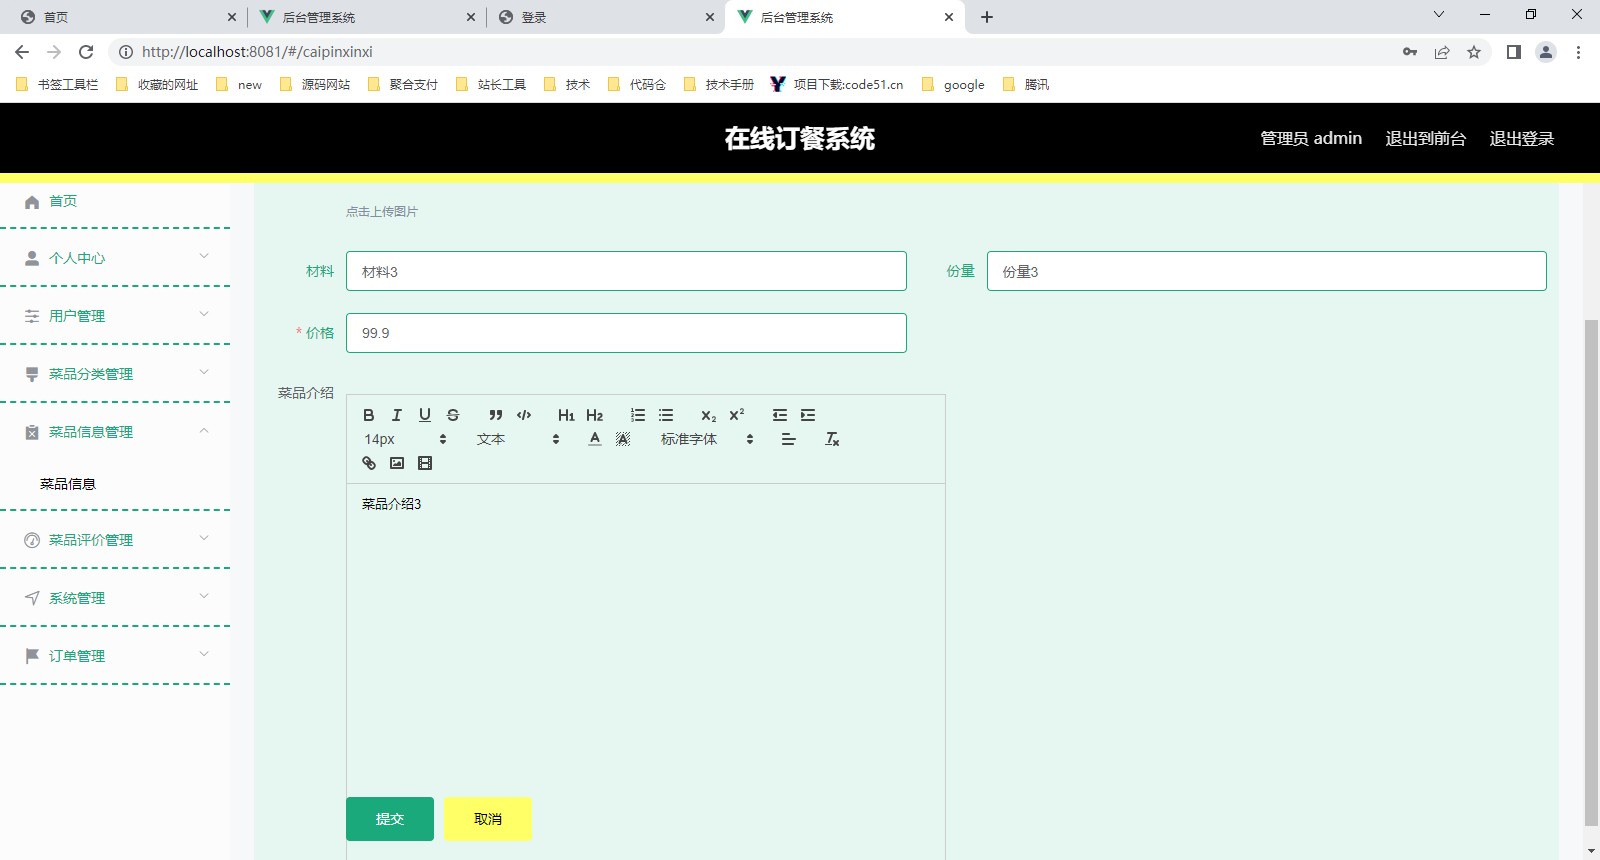Image resolution: width=1600 pixels, height=860 pixels.
Task: Toggle italic formatting in the editor
Action: tap(397, 415)
